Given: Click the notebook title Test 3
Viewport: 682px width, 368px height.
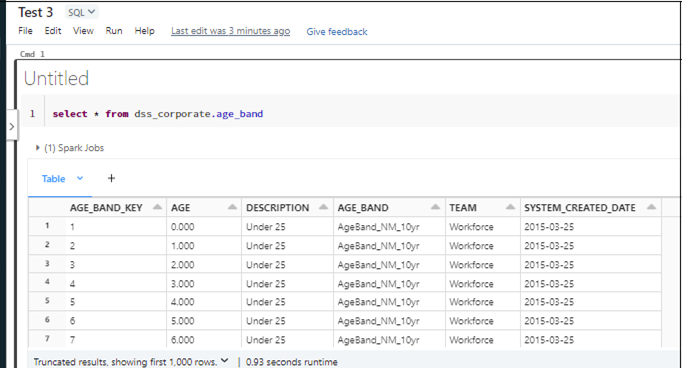Looking at the screenshot, I should (x=36, y=12).
